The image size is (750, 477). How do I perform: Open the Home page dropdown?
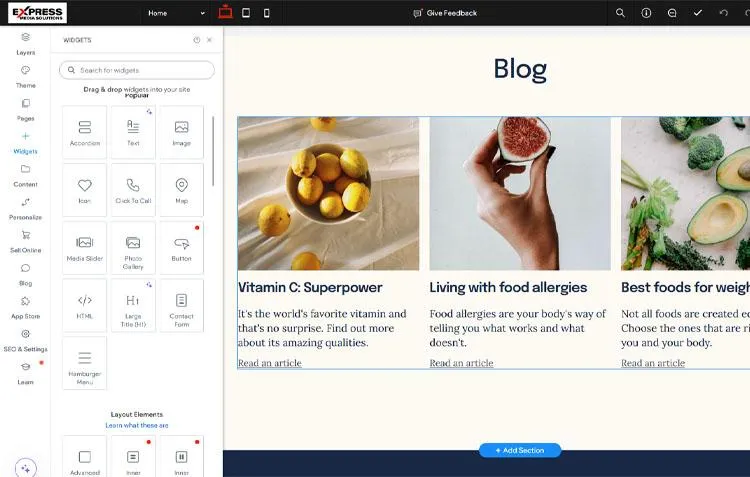[x=176, y=13]
